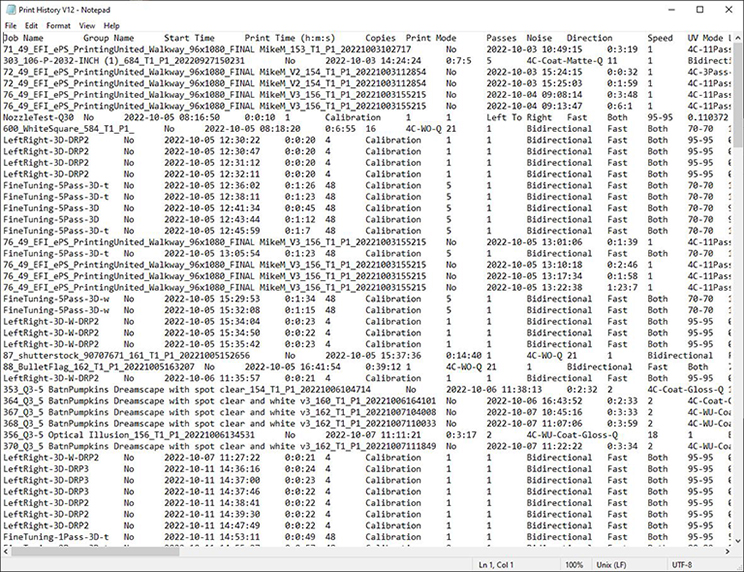Click 'LeftRight-3D-DRP3' at 14:37:00 row
Viewport: 744px width, 572px height.
click(46, 480)
